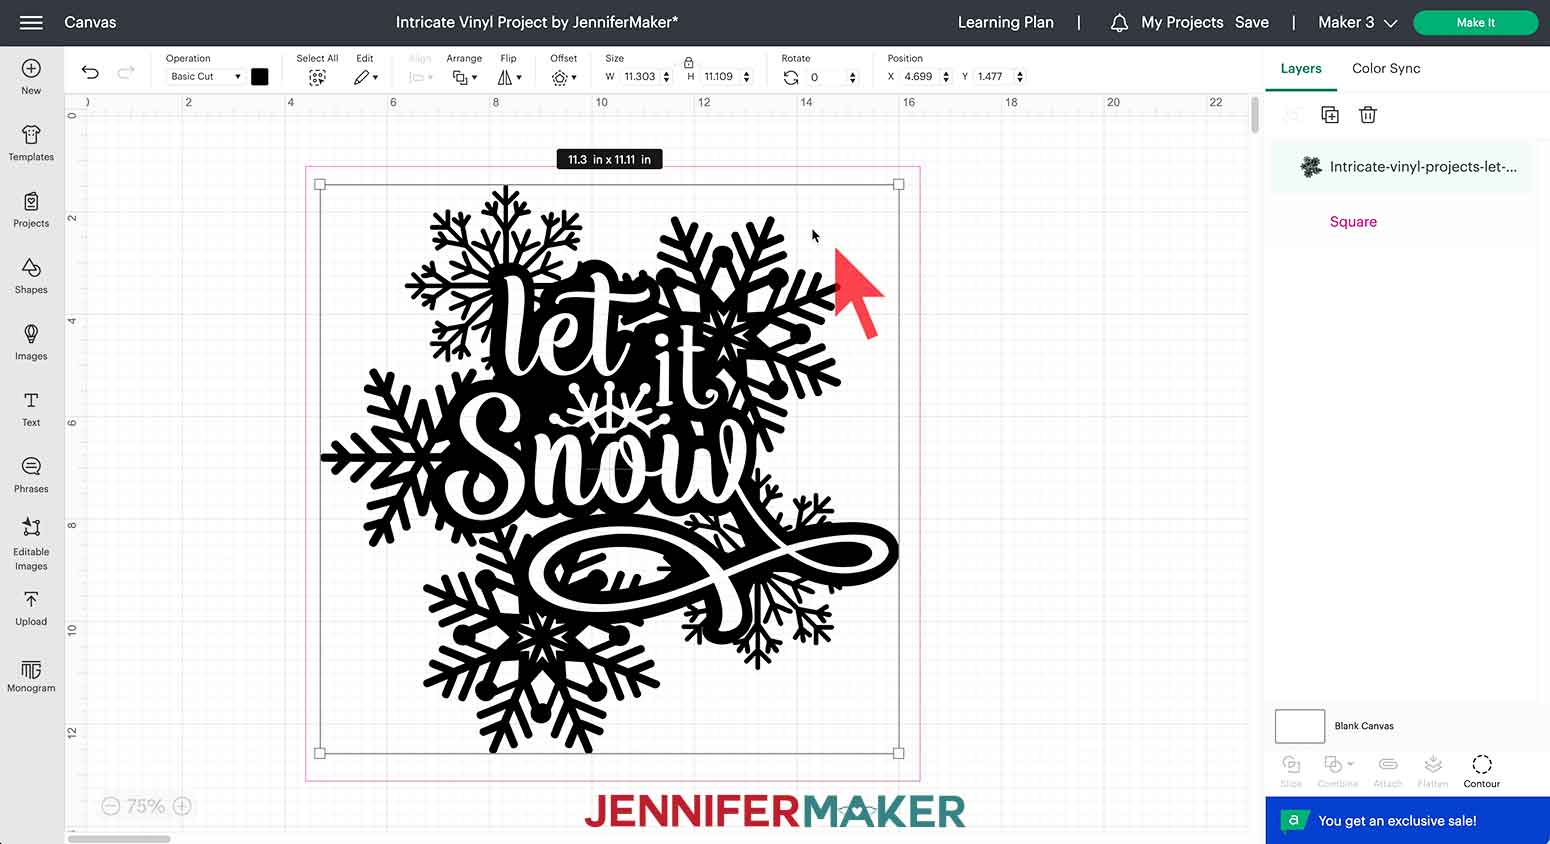The image size is (1550, 844).
Task: Click the Rotate icon
Action: coord(791,77)
